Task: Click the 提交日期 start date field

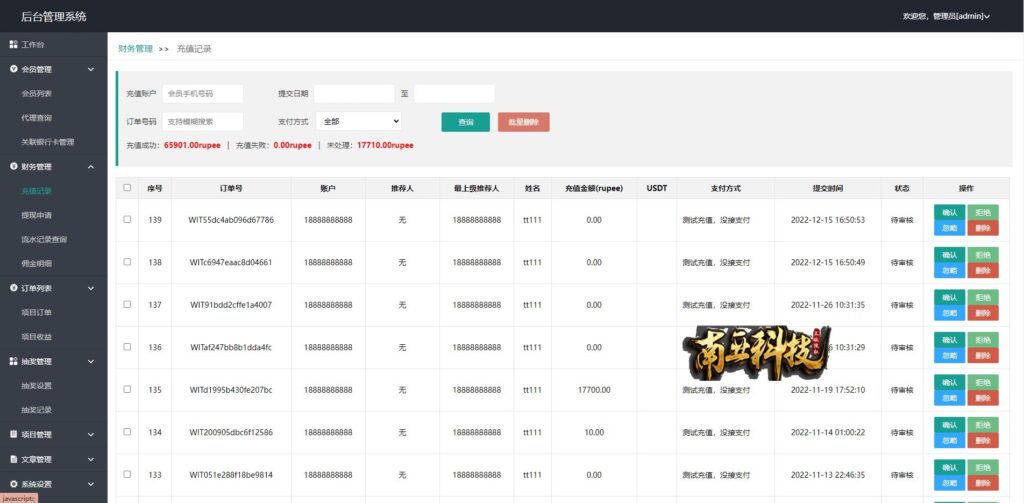Action: tap(355, 93)
